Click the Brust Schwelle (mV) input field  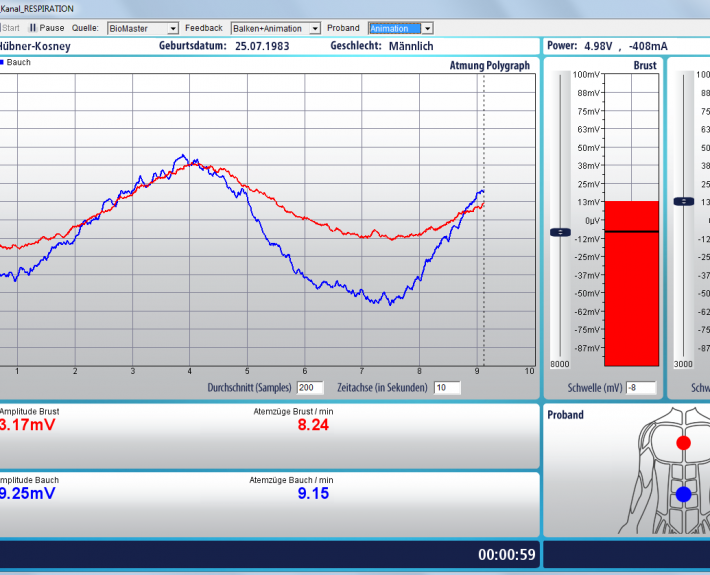640,387
